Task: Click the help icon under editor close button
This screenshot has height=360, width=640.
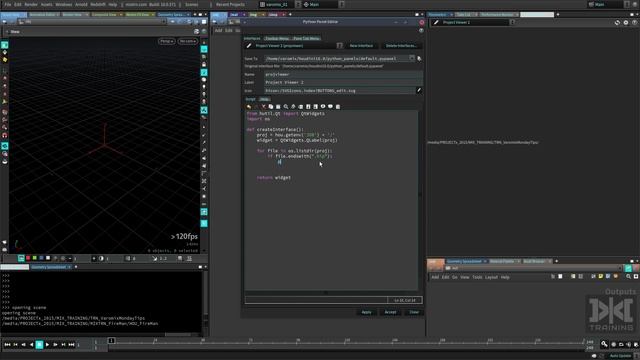Action: 421,30
